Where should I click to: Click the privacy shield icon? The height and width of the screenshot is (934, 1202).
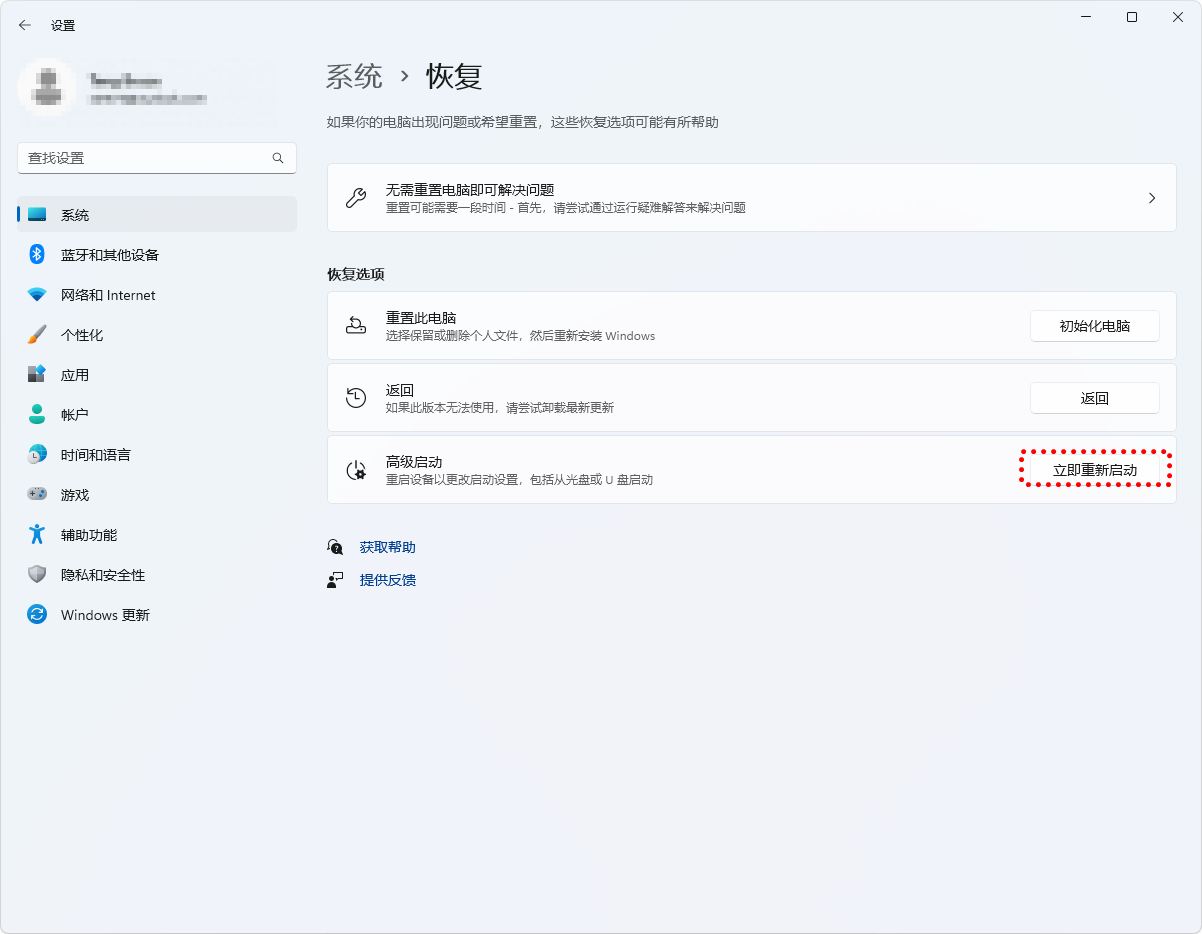click(x=37, y=575)
